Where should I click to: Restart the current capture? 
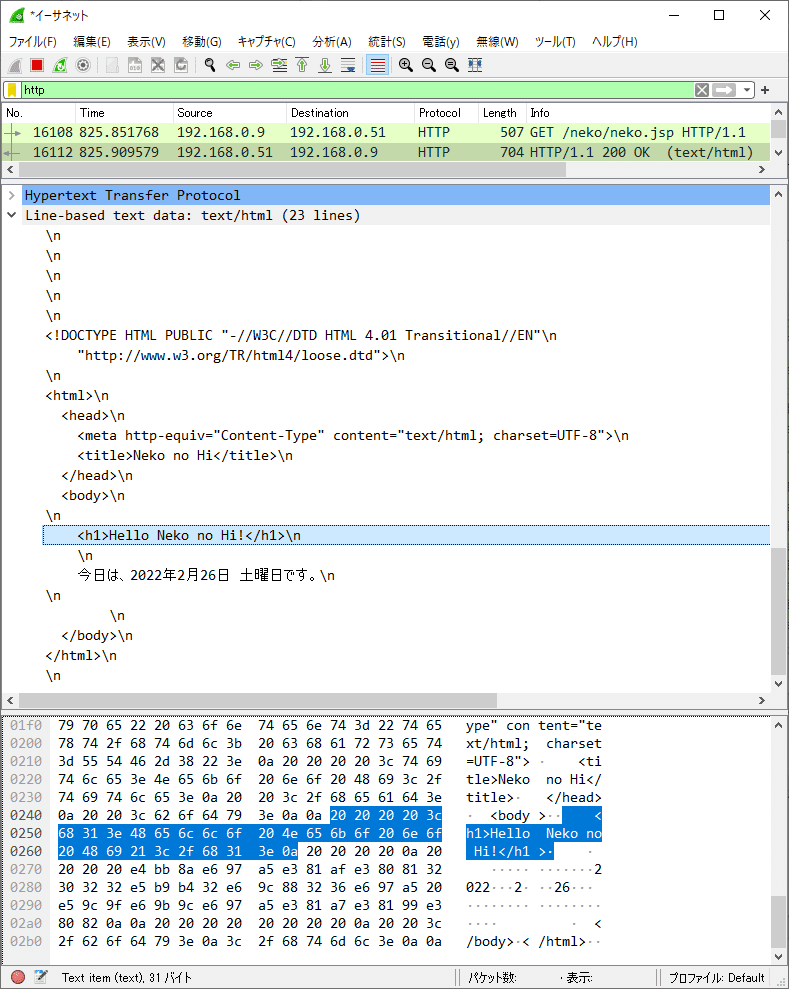[x=60, y=65]
